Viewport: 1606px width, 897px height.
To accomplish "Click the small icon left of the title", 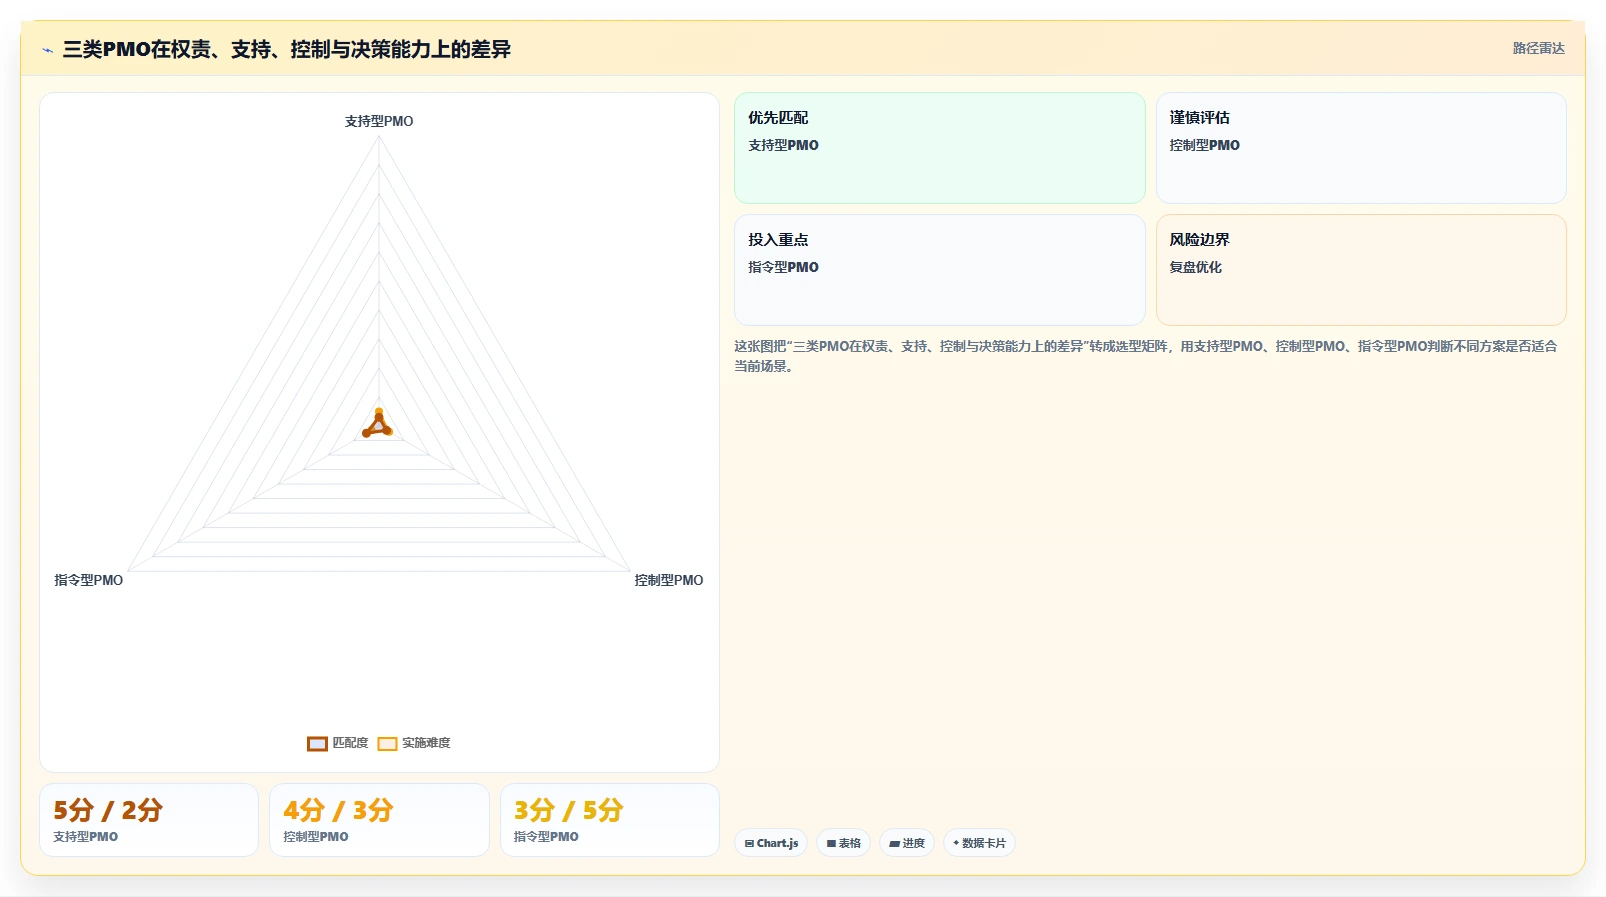I will pyautogui.click(x=47, y=50).
